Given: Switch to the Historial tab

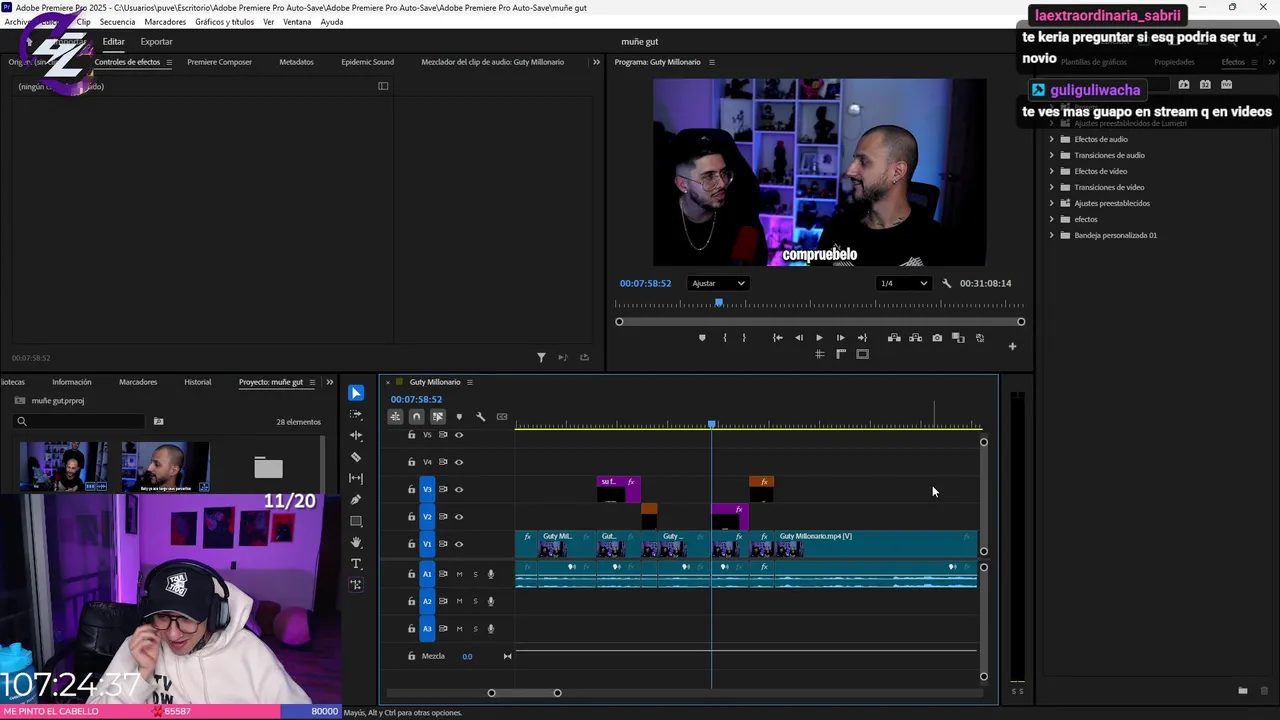Looking at the screenshot, I should [x=197, y=382].
